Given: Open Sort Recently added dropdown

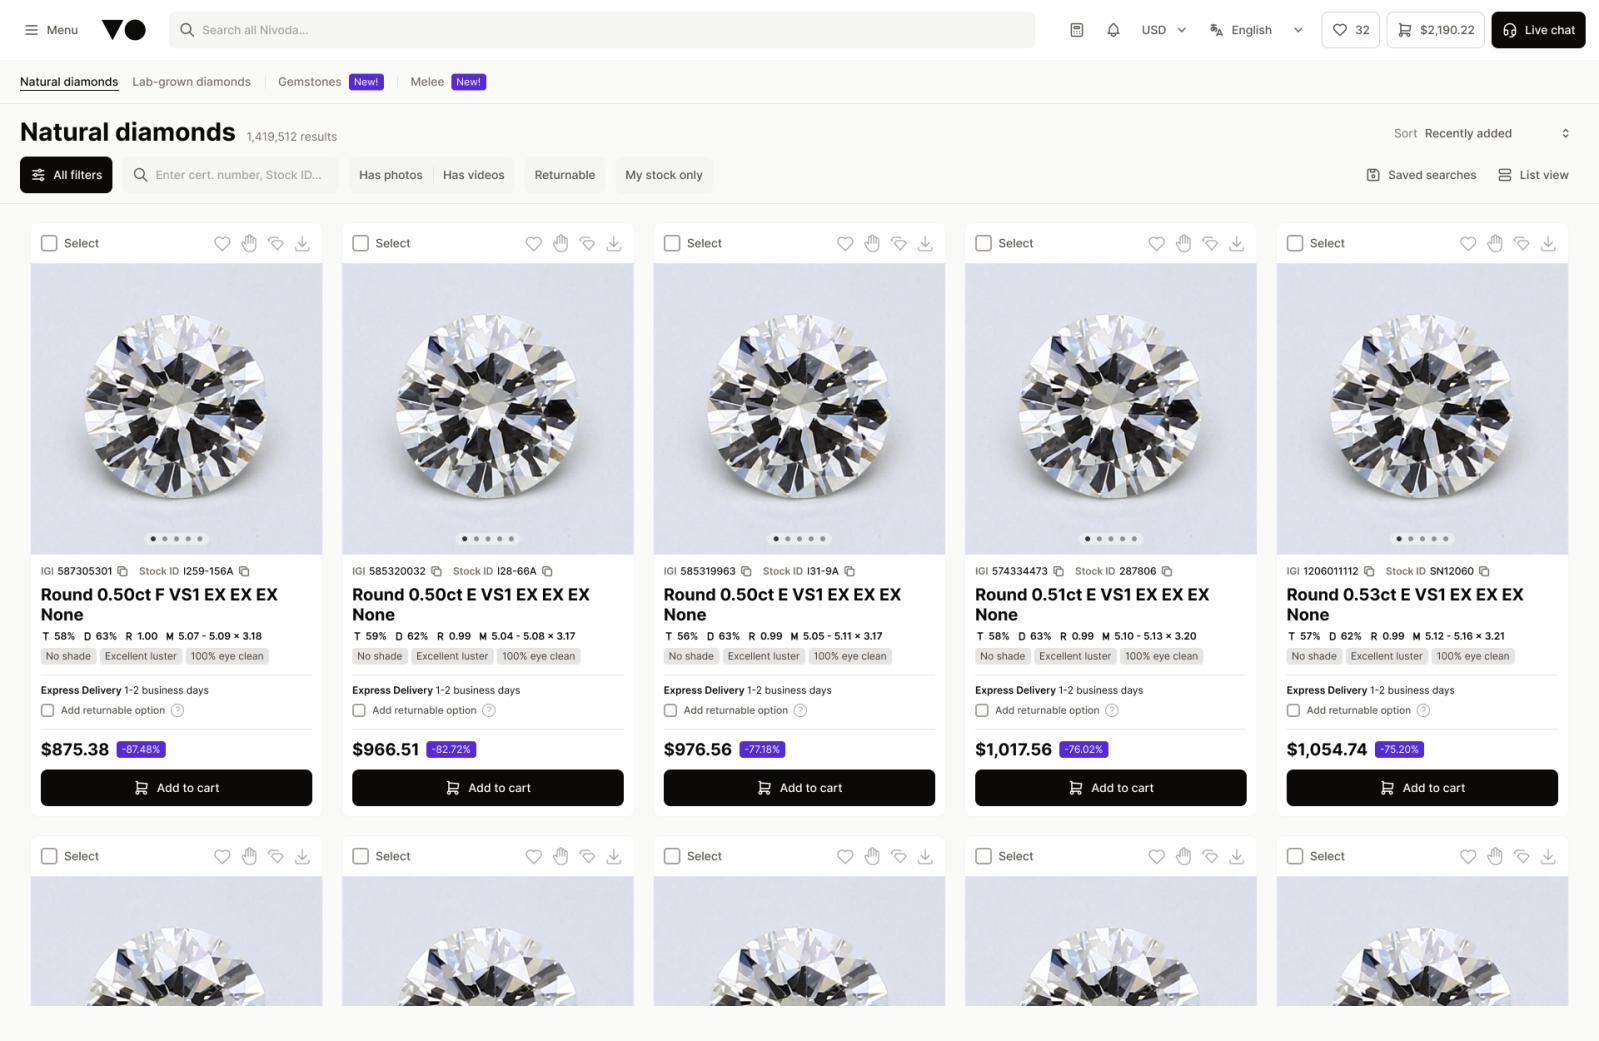Looking at the screenshot, I should coord(1481,133).
